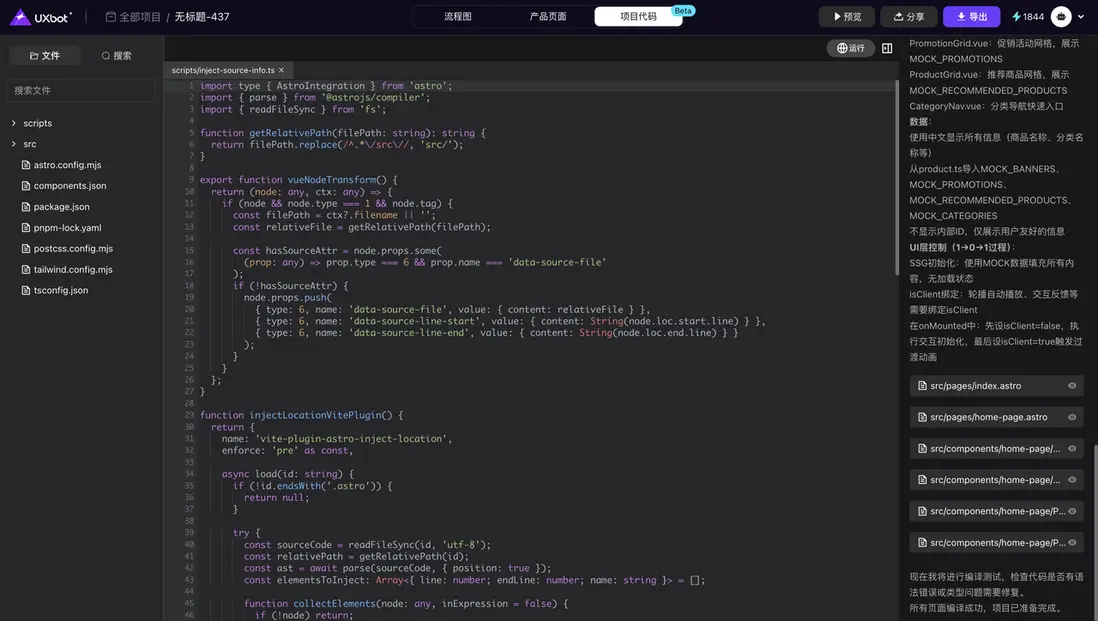Click the robot avatar icon

1061,17
